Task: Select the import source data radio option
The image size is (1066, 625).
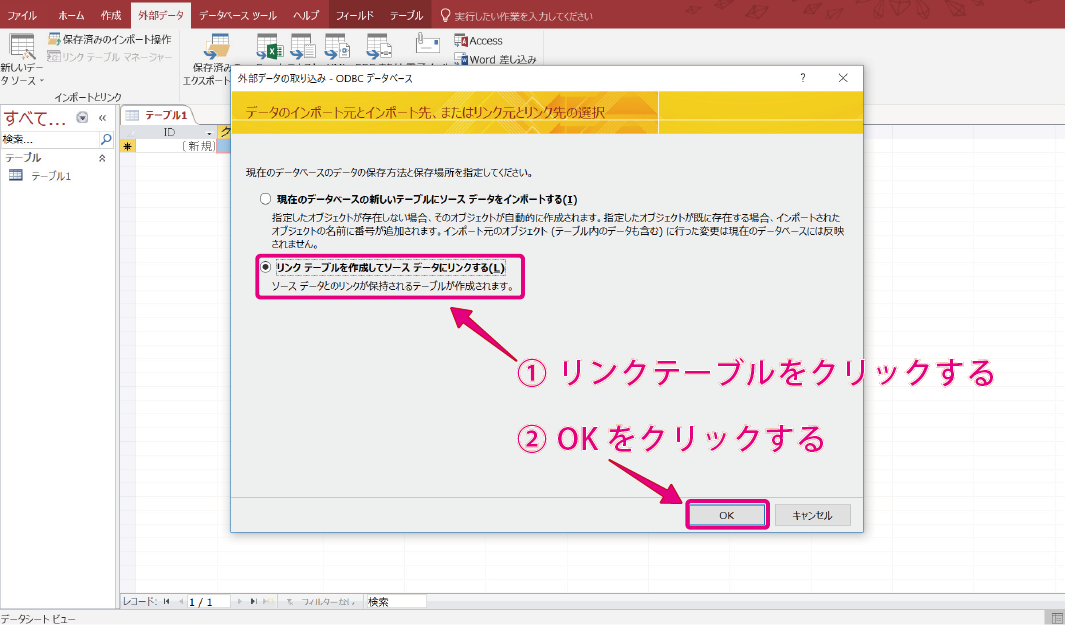Action: 265,199
